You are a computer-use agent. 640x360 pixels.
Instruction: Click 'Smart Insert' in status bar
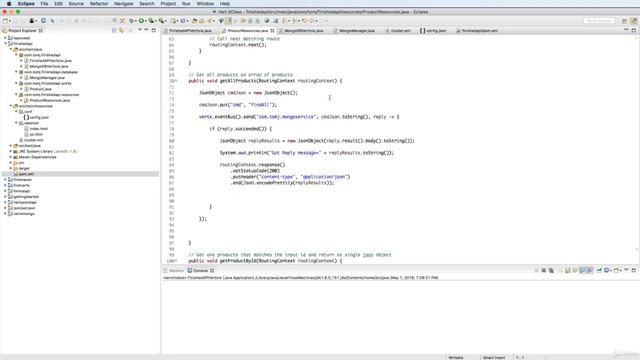pyautogui.click(x=494, y=358)
